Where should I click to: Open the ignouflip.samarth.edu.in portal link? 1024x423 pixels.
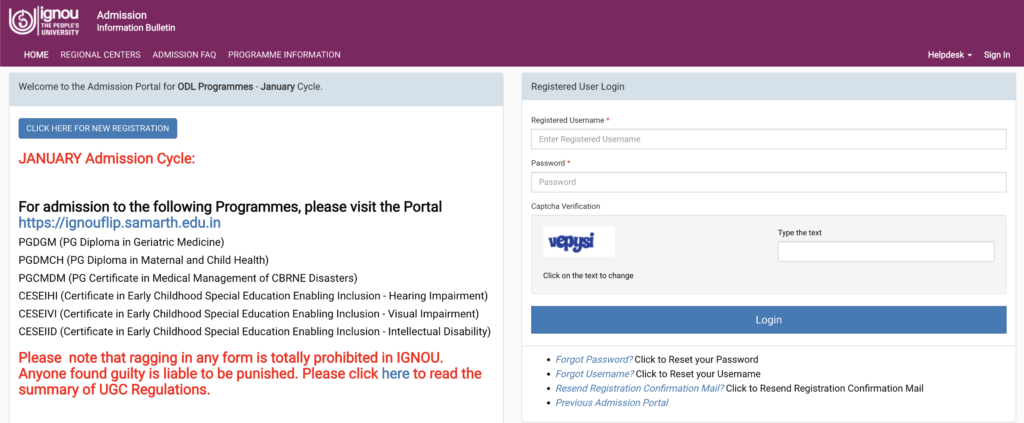[x=120, y=223]
